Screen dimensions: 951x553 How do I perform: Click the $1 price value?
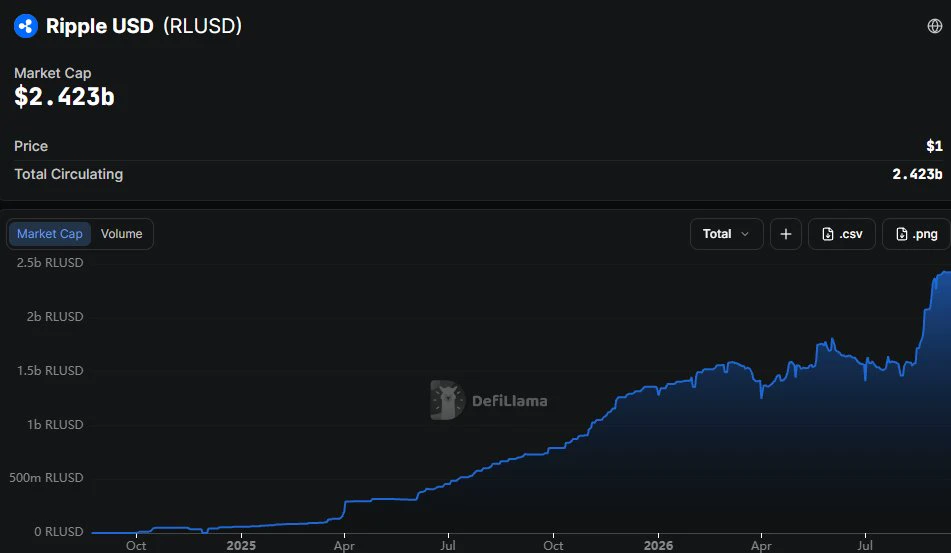tap(934, 146)
